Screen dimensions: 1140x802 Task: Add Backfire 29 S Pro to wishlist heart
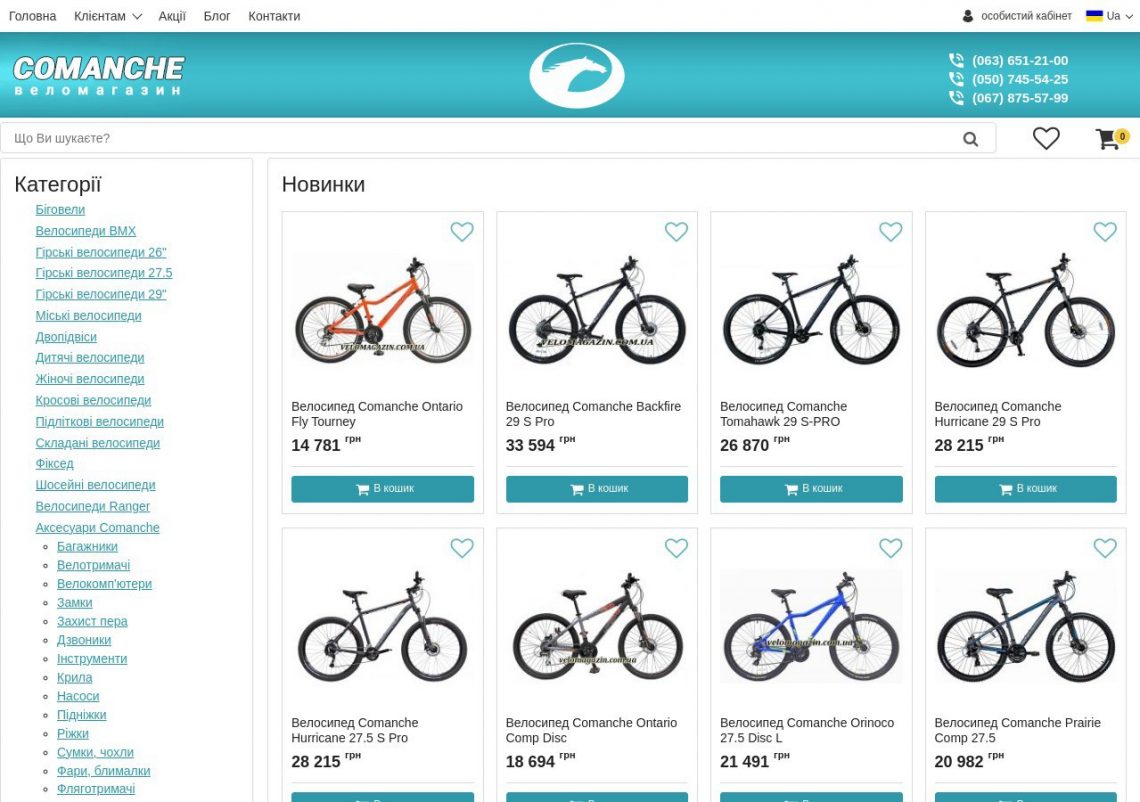[x=676, y=232]
